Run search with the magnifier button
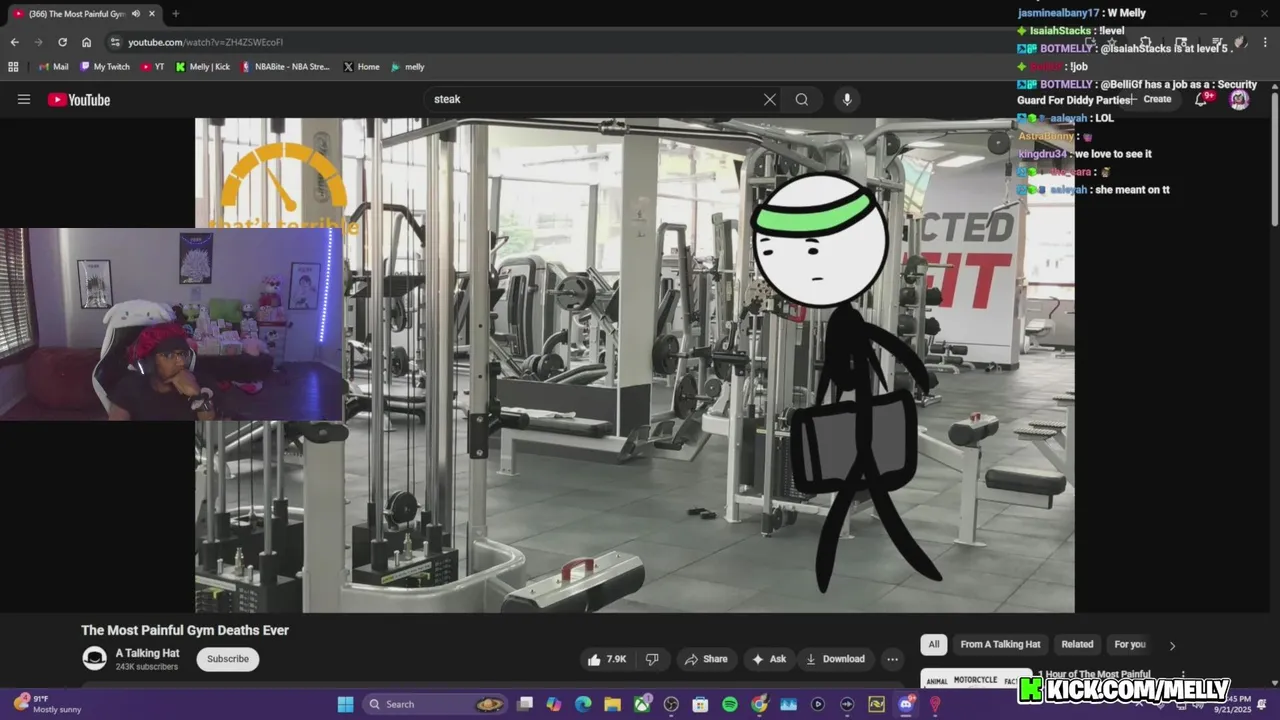Viewport: 1280px width, 720px height. pyautogui.click(x=802, y=99)
